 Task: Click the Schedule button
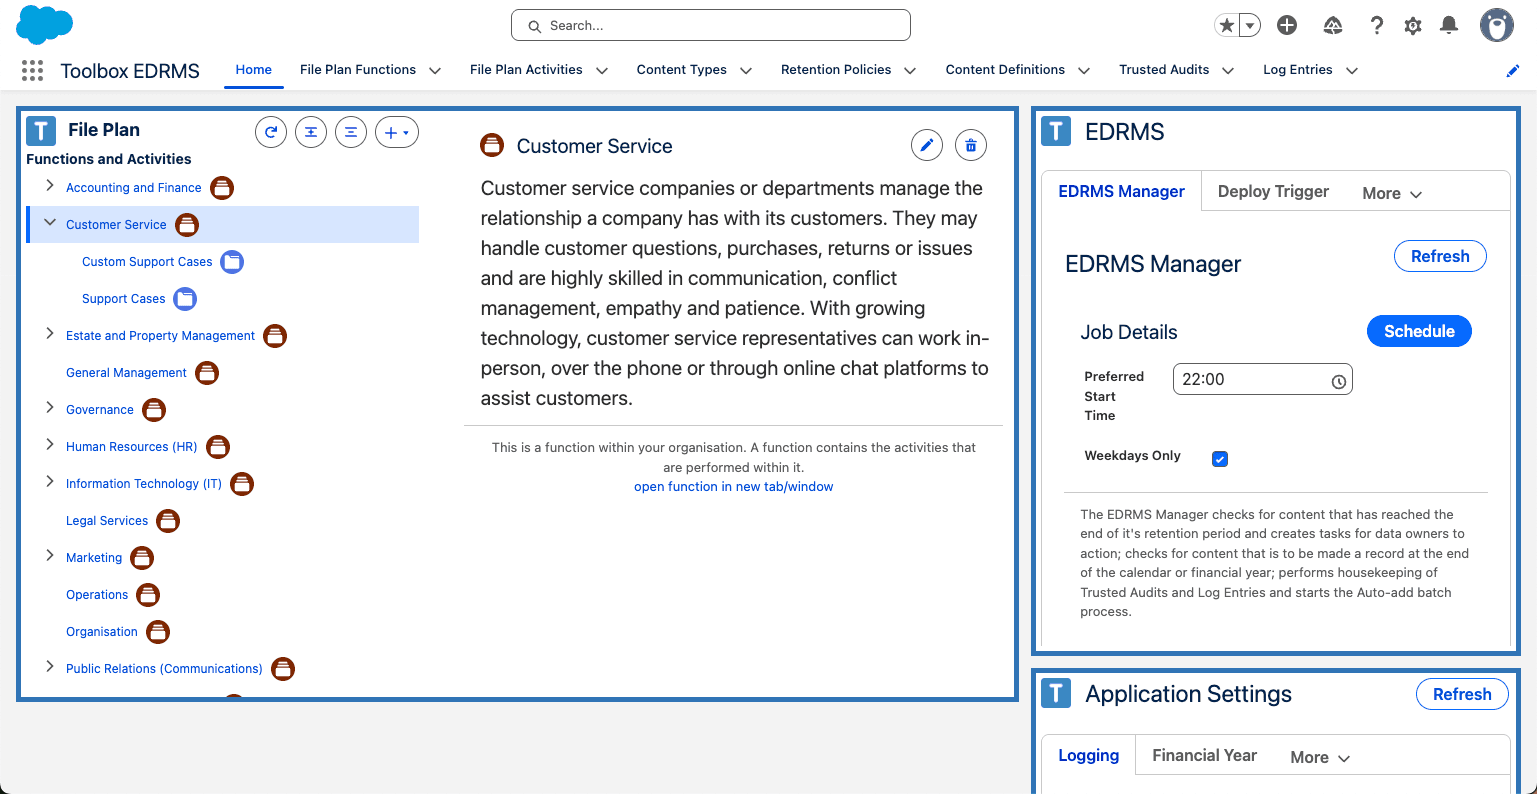tap(1419, 331)
